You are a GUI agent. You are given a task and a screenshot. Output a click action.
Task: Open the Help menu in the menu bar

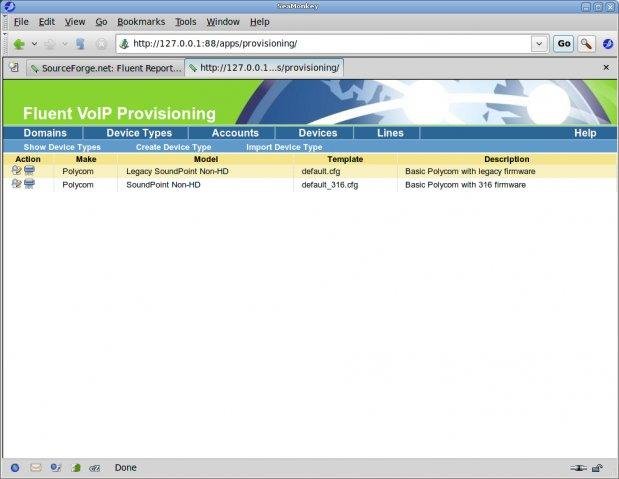click(260, 22)
